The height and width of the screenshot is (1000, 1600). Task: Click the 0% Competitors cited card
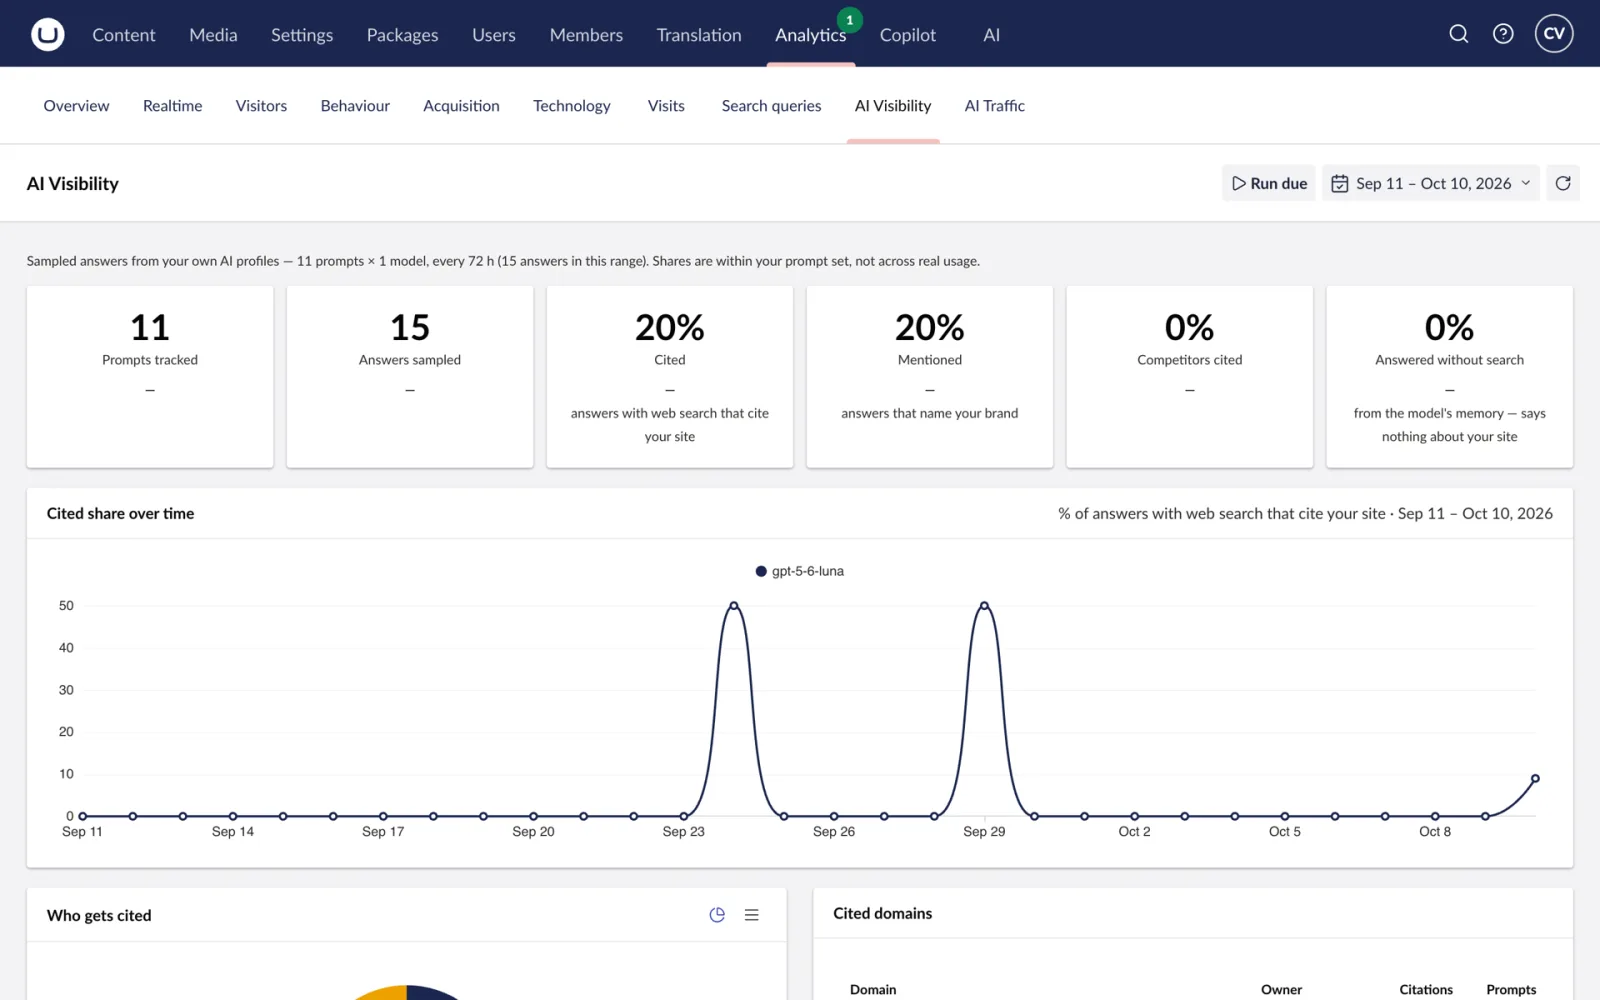(1190, 377)
